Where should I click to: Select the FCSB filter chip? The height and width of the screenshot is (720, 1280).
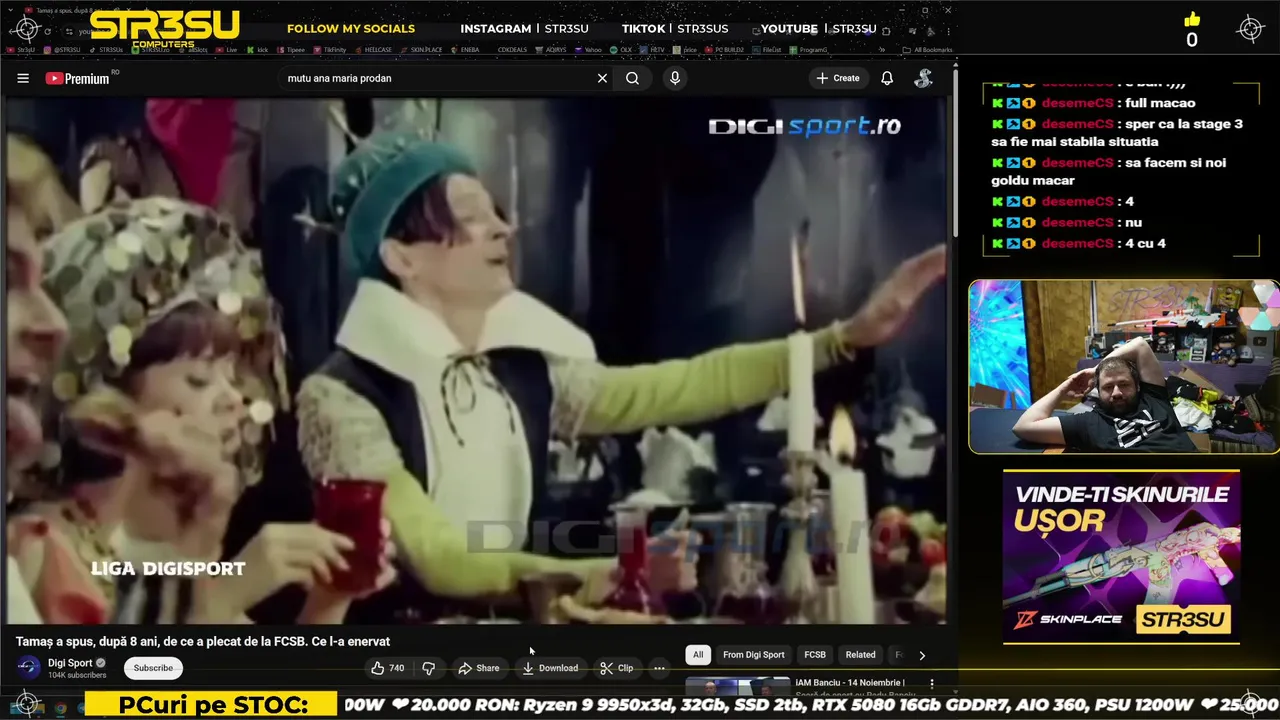point(815,655)
